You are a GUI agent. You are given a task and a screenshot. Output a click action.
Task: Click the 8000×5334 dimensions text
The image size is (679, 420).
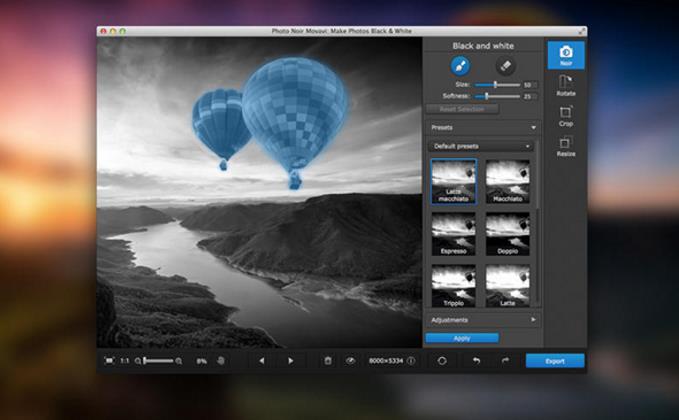click(x=386, y=361)
